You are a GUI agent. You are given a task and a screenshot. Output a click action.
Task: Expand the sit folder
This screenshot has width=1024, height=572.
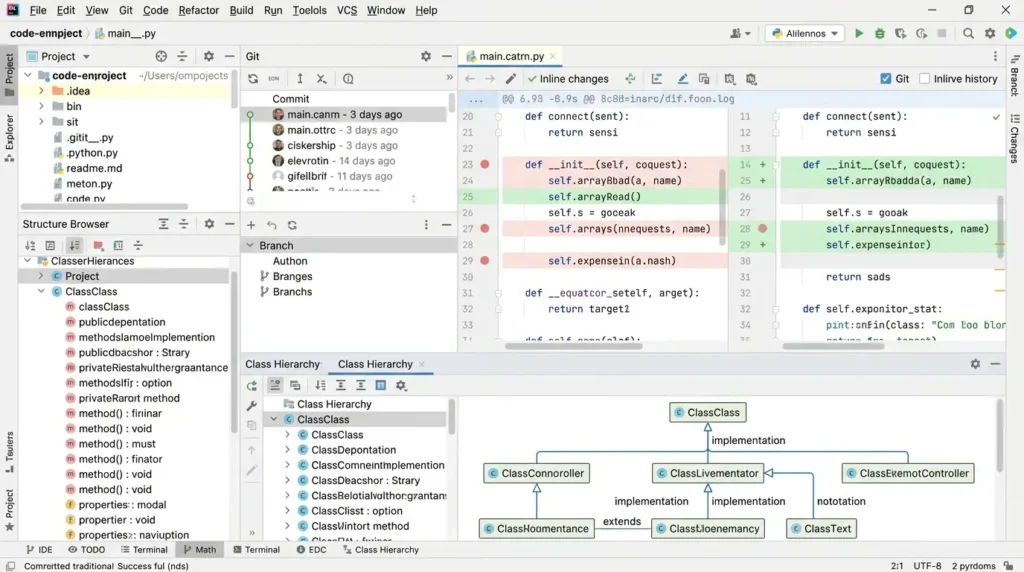pos(41,121)
